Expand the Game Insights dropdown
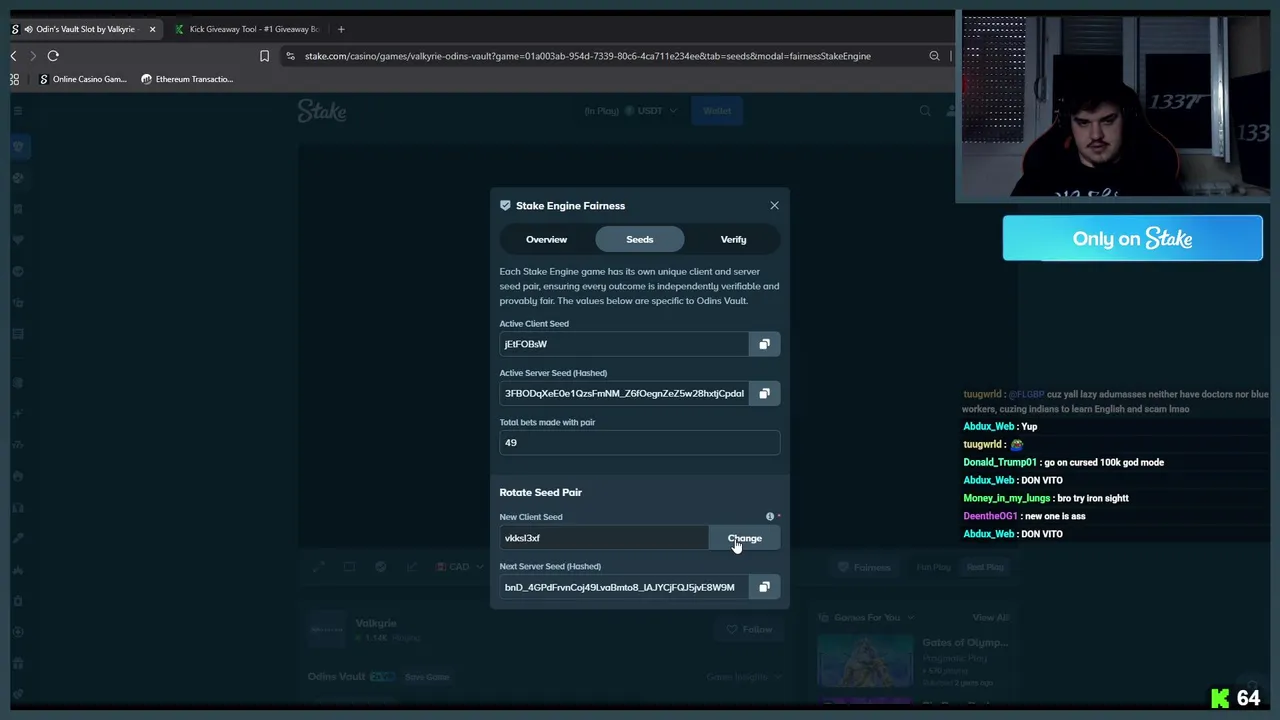Viewport: 1280px width, 720px height. coord(742,677)
